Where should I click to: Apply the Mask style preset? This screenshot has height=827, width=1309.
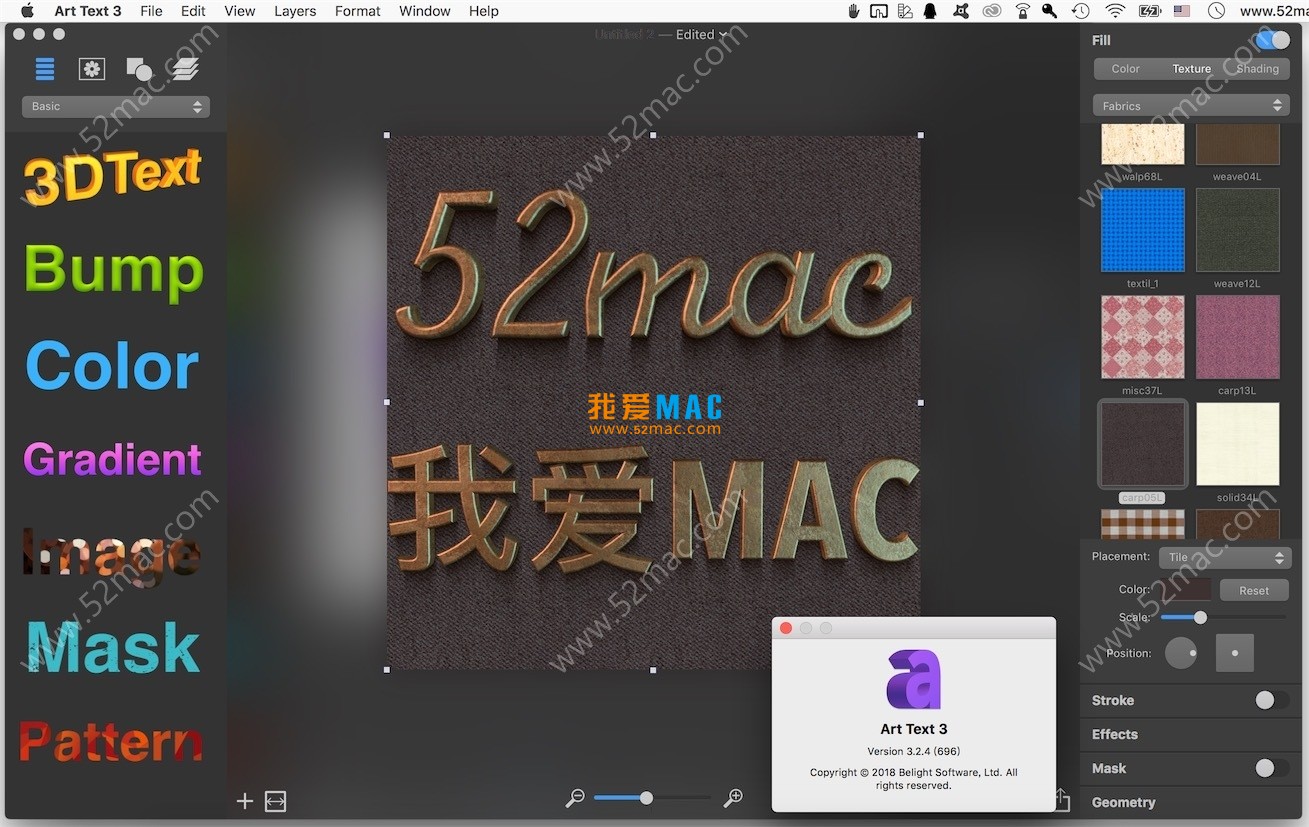click(x=113, y=648)
